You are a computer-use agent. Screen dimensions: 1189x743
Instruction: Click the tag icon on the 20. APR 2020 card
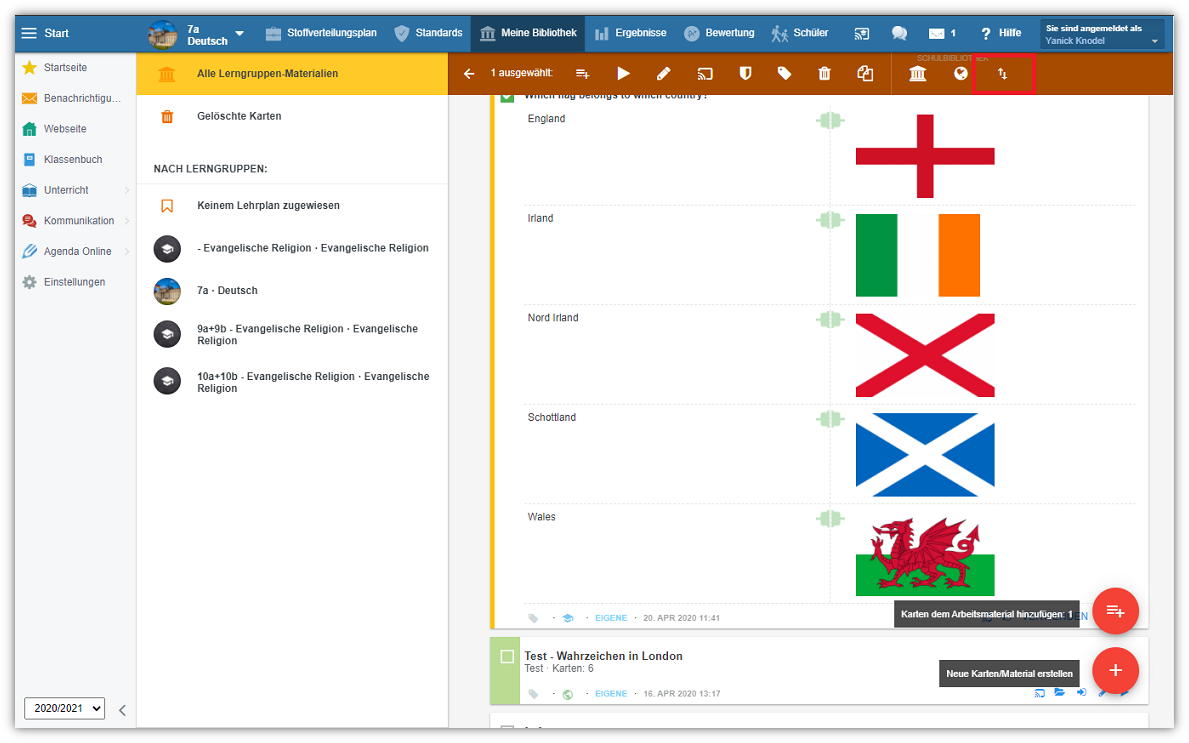click(x=533, y=619)
